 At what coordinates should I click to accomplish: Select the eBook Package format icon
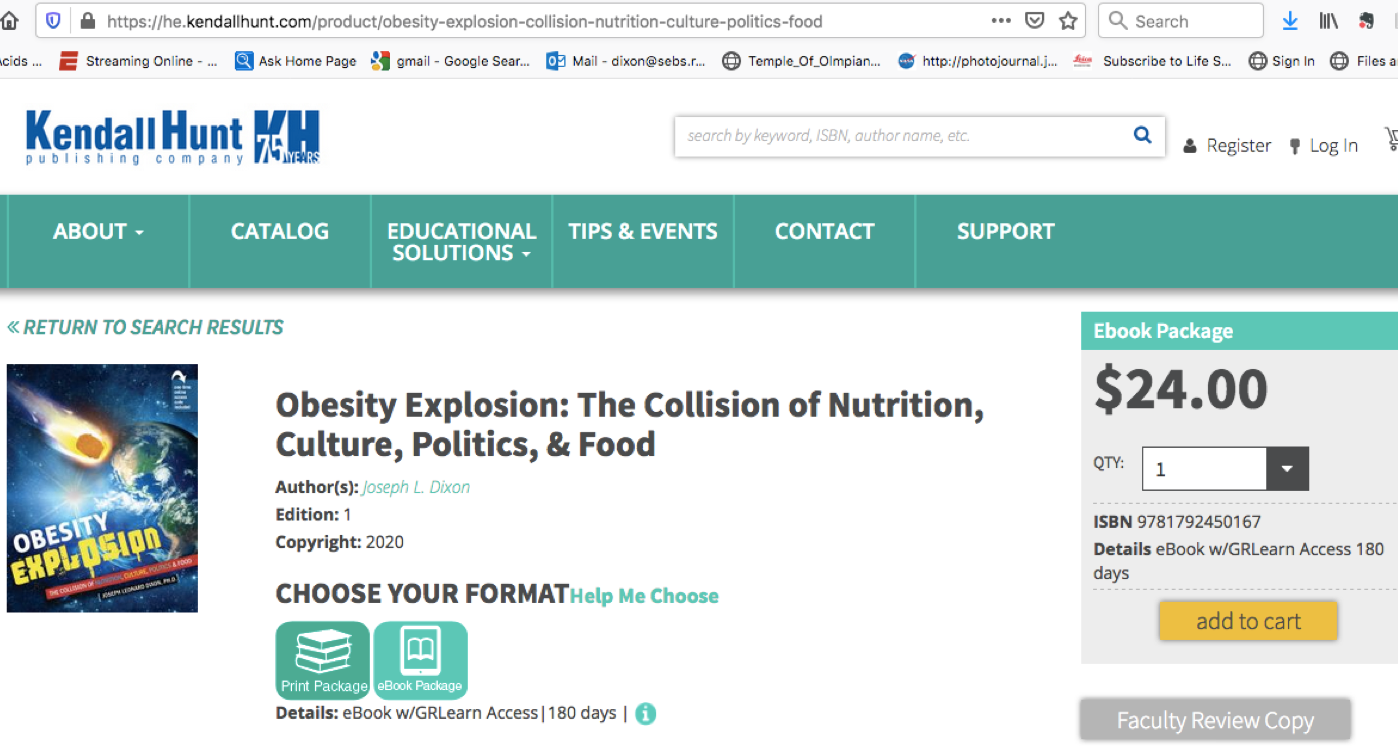420,659
